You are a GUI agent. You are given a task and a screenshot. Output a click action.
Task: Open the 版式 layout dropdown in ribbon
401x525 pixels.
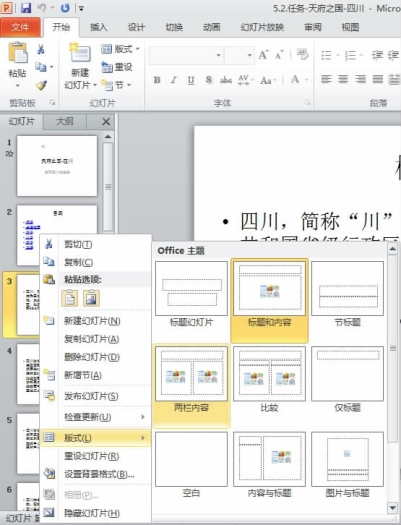tap(120, 49)
